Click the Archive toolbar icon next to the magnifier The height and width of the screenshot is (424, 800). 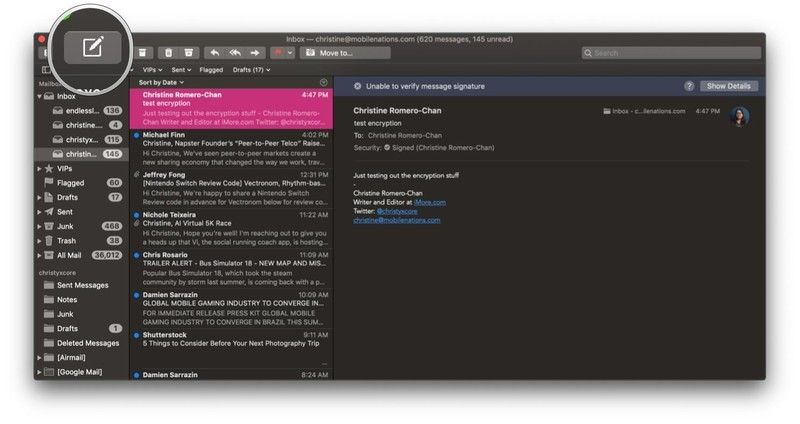pyautogui.click(x=143, y=53)
